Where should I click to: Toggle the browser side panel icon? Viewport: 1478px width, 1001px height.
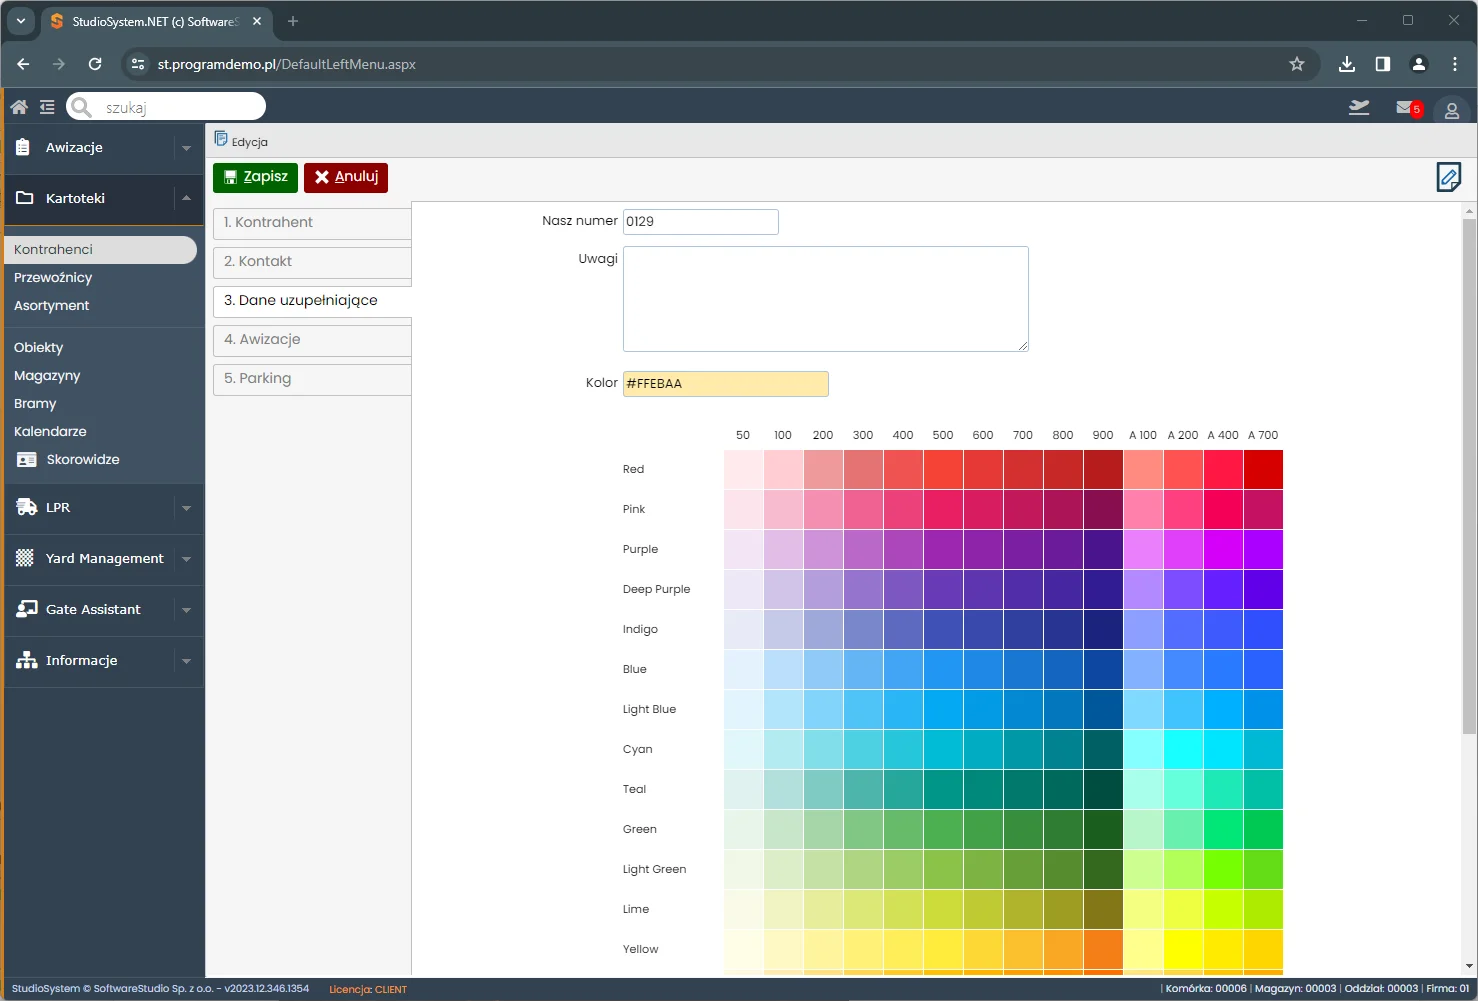tap(1383, 64)
